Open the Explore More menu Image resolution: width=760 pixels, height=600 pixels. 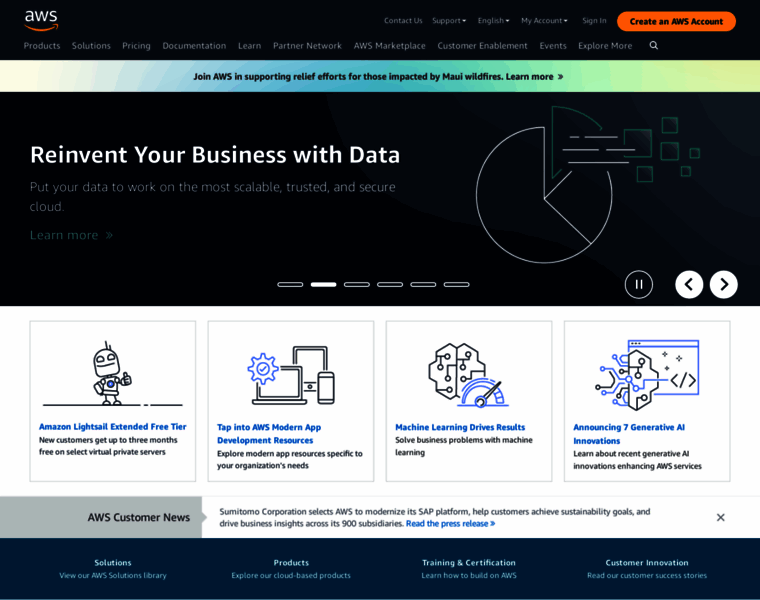[x=605, y=46]
